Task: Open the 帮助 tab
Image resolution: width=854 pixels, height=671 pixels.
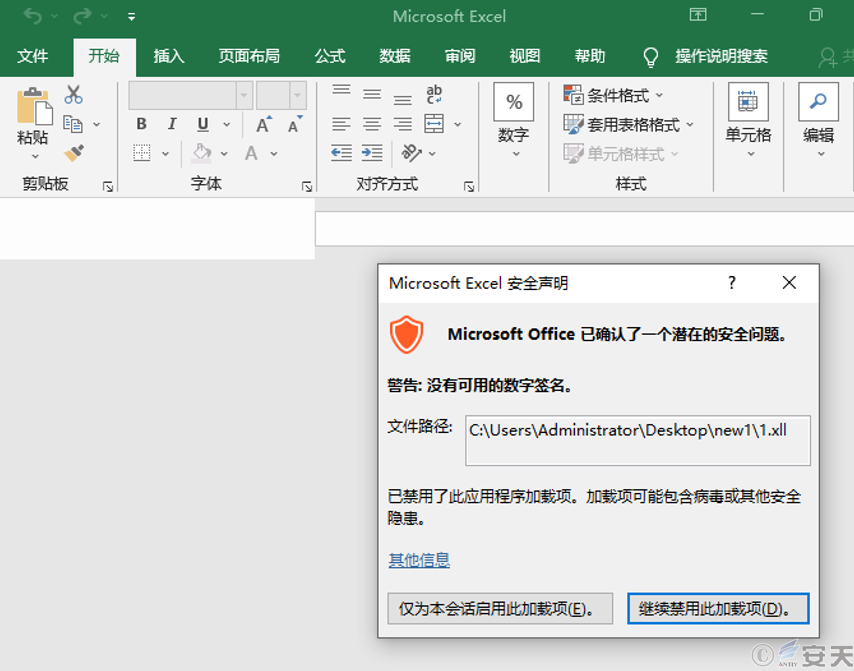Action: [x=590, y=56]
